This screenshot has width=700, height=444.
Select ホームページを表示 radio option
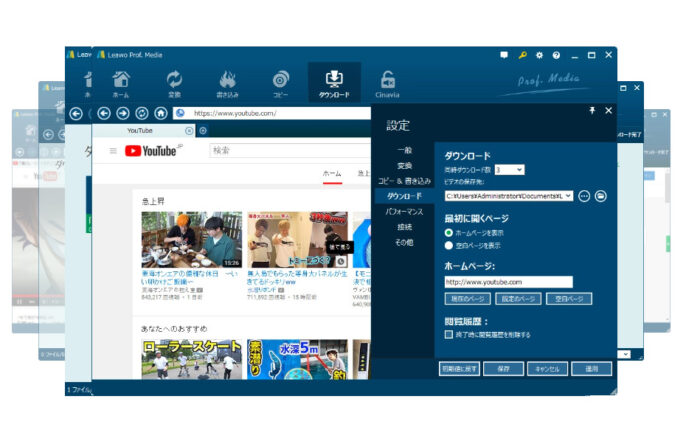pyautogui.click(x=449, y=232)
